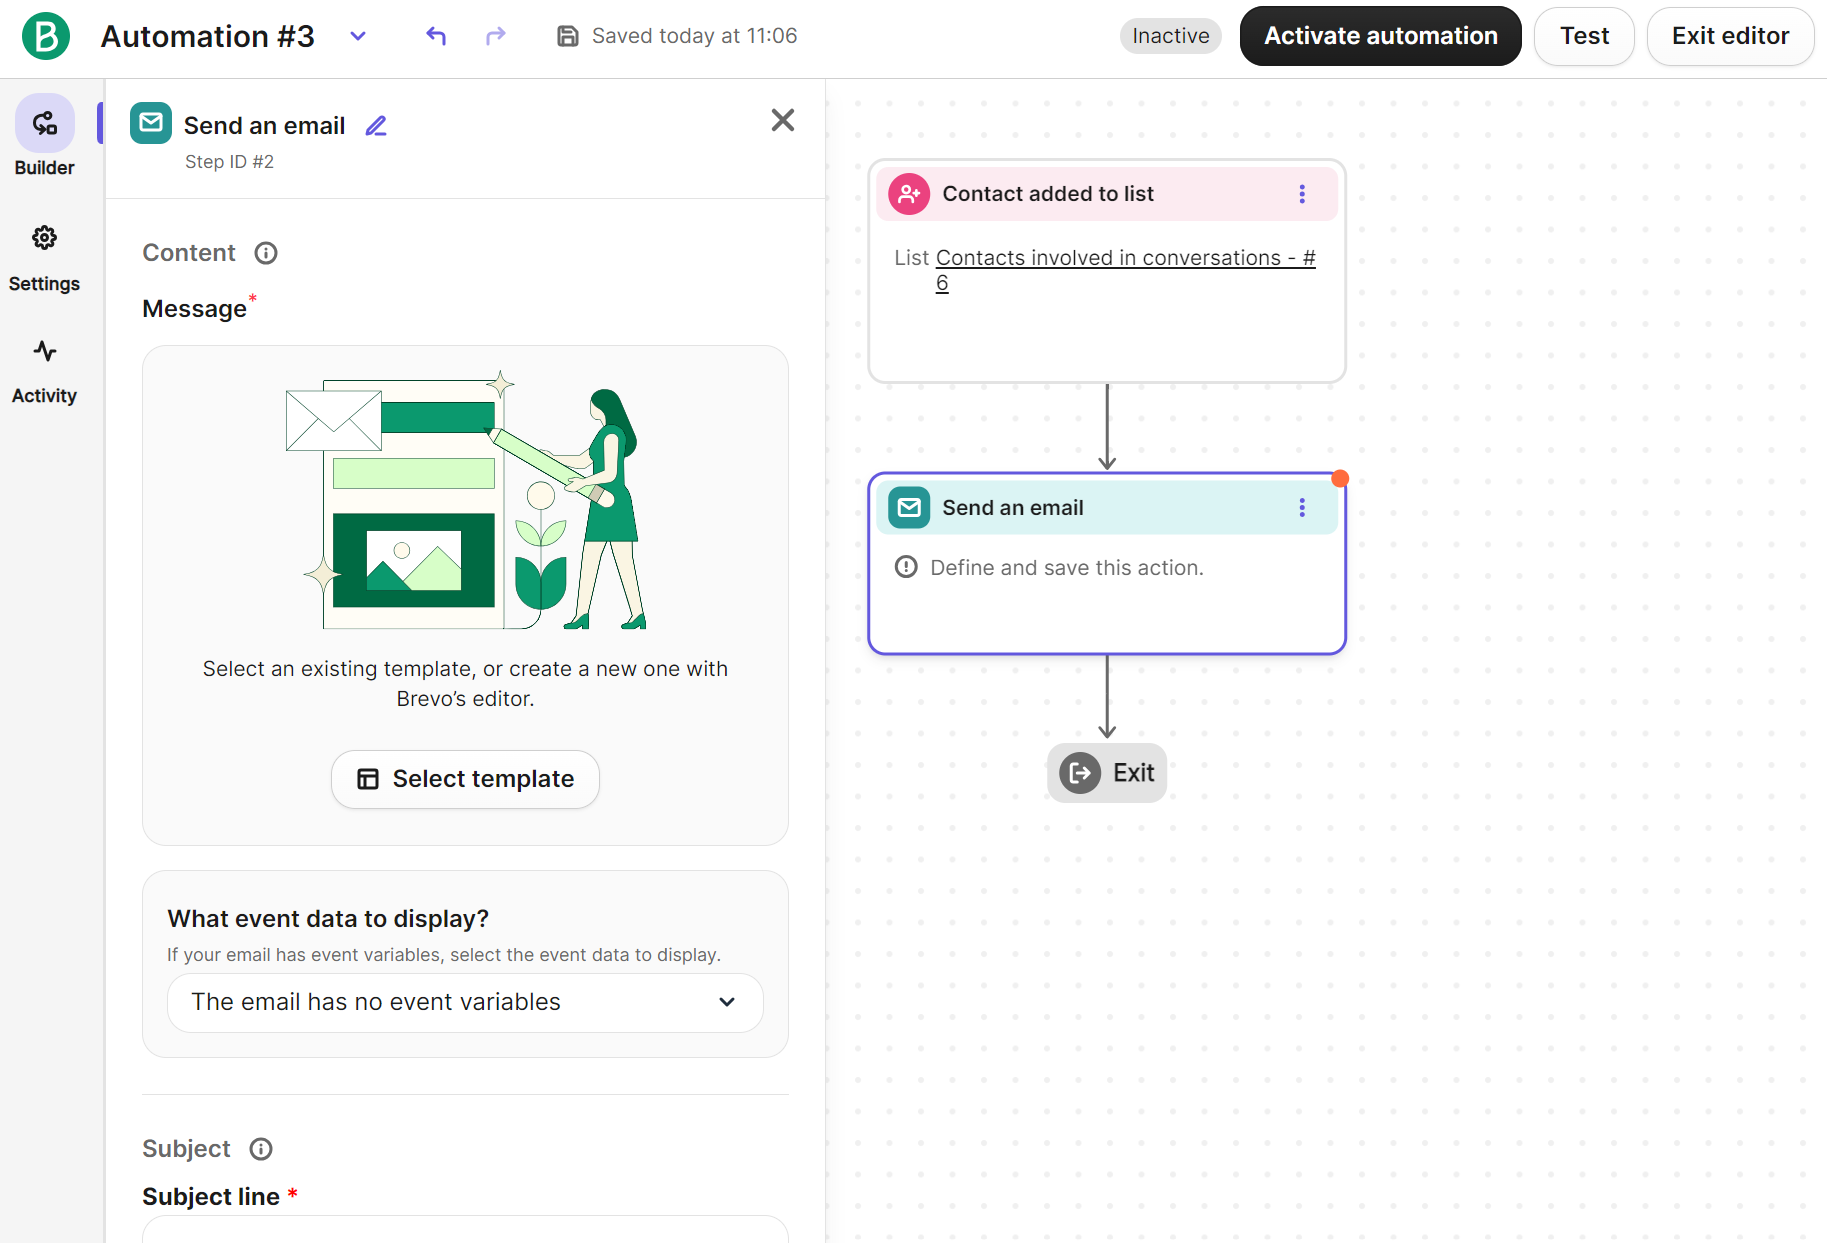This screenshot has width=1827, height=1243.
Task: Open the Settings tab in sidebar
Action: pos(44,258)
